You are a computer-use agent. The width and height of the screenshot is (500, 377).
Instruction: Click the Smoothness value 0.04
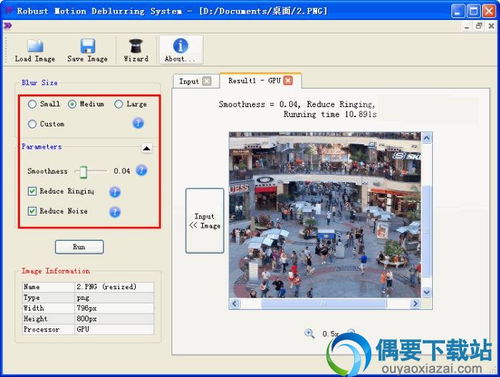122,171
